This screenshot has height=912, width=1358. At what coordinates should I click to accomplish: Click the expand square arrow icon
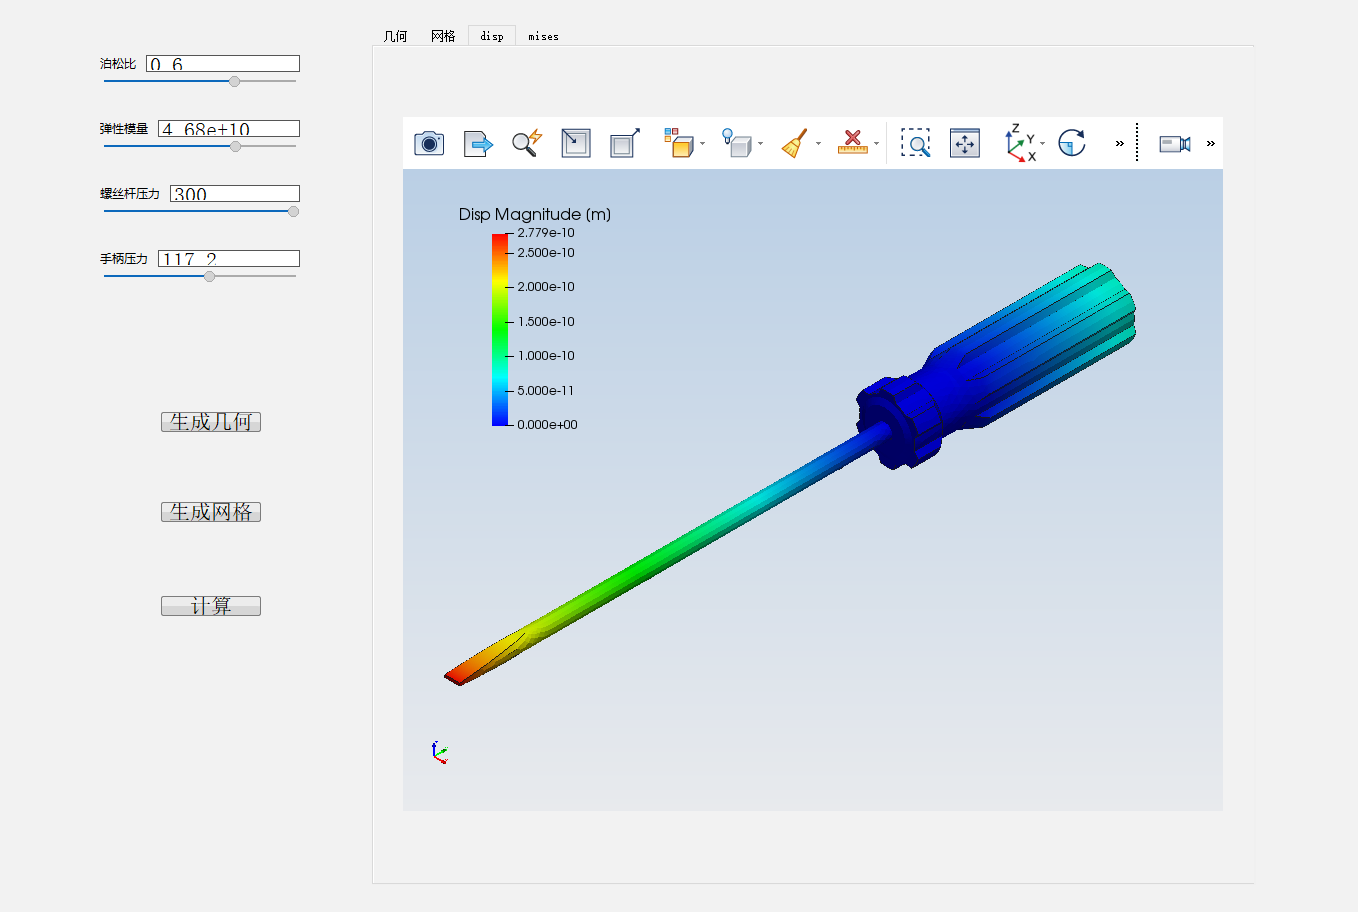point(625,143)
